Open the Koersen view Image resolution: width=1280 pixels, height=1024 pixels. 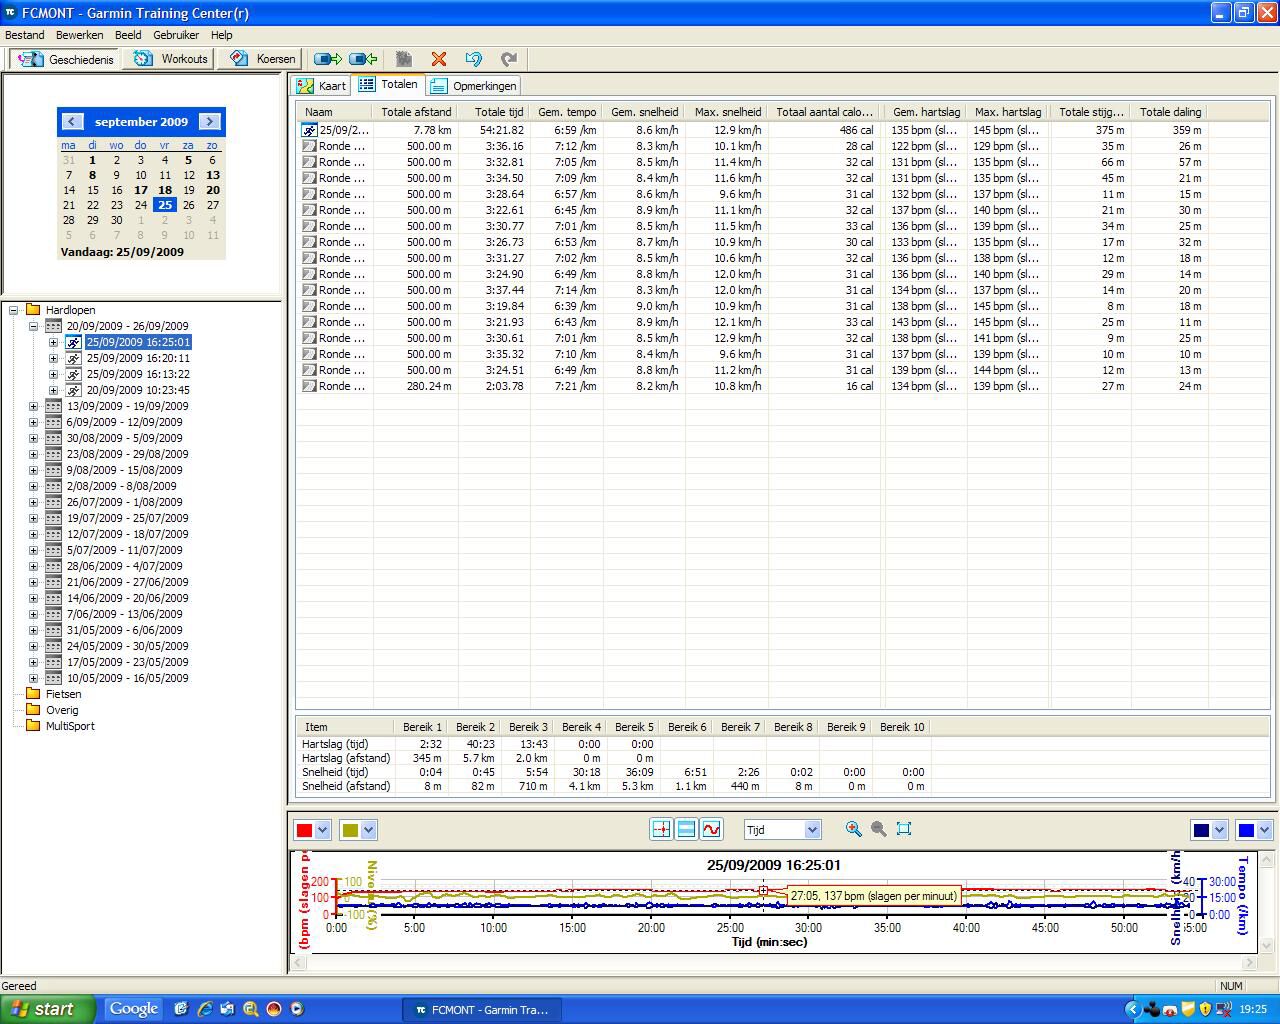pyautogui.click(x=263, y=59)
